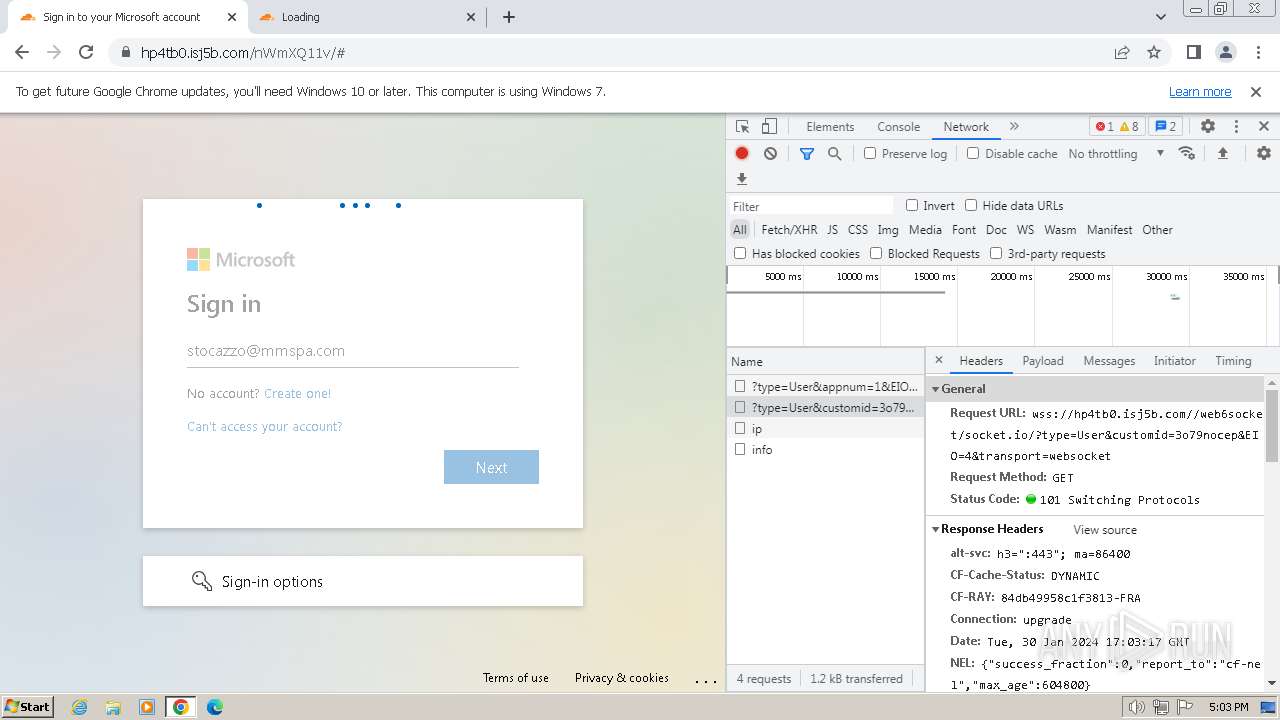Open network conditions wifi icon
This screenshot has width=1280, height=720.
click(1187, 153)
